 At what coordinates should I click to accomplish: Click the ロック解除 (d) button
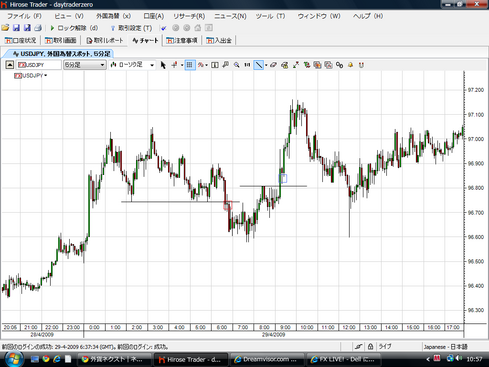(74, 28)
